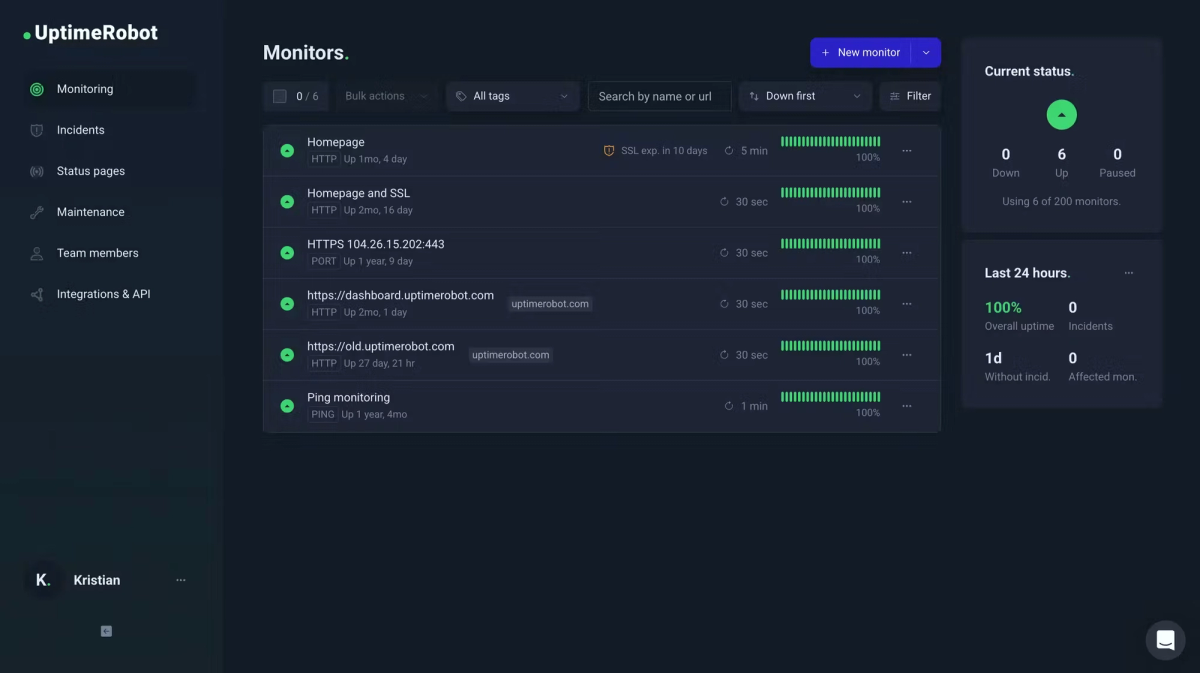Open the Monitoring sidebar section

[x=108, y=89]
